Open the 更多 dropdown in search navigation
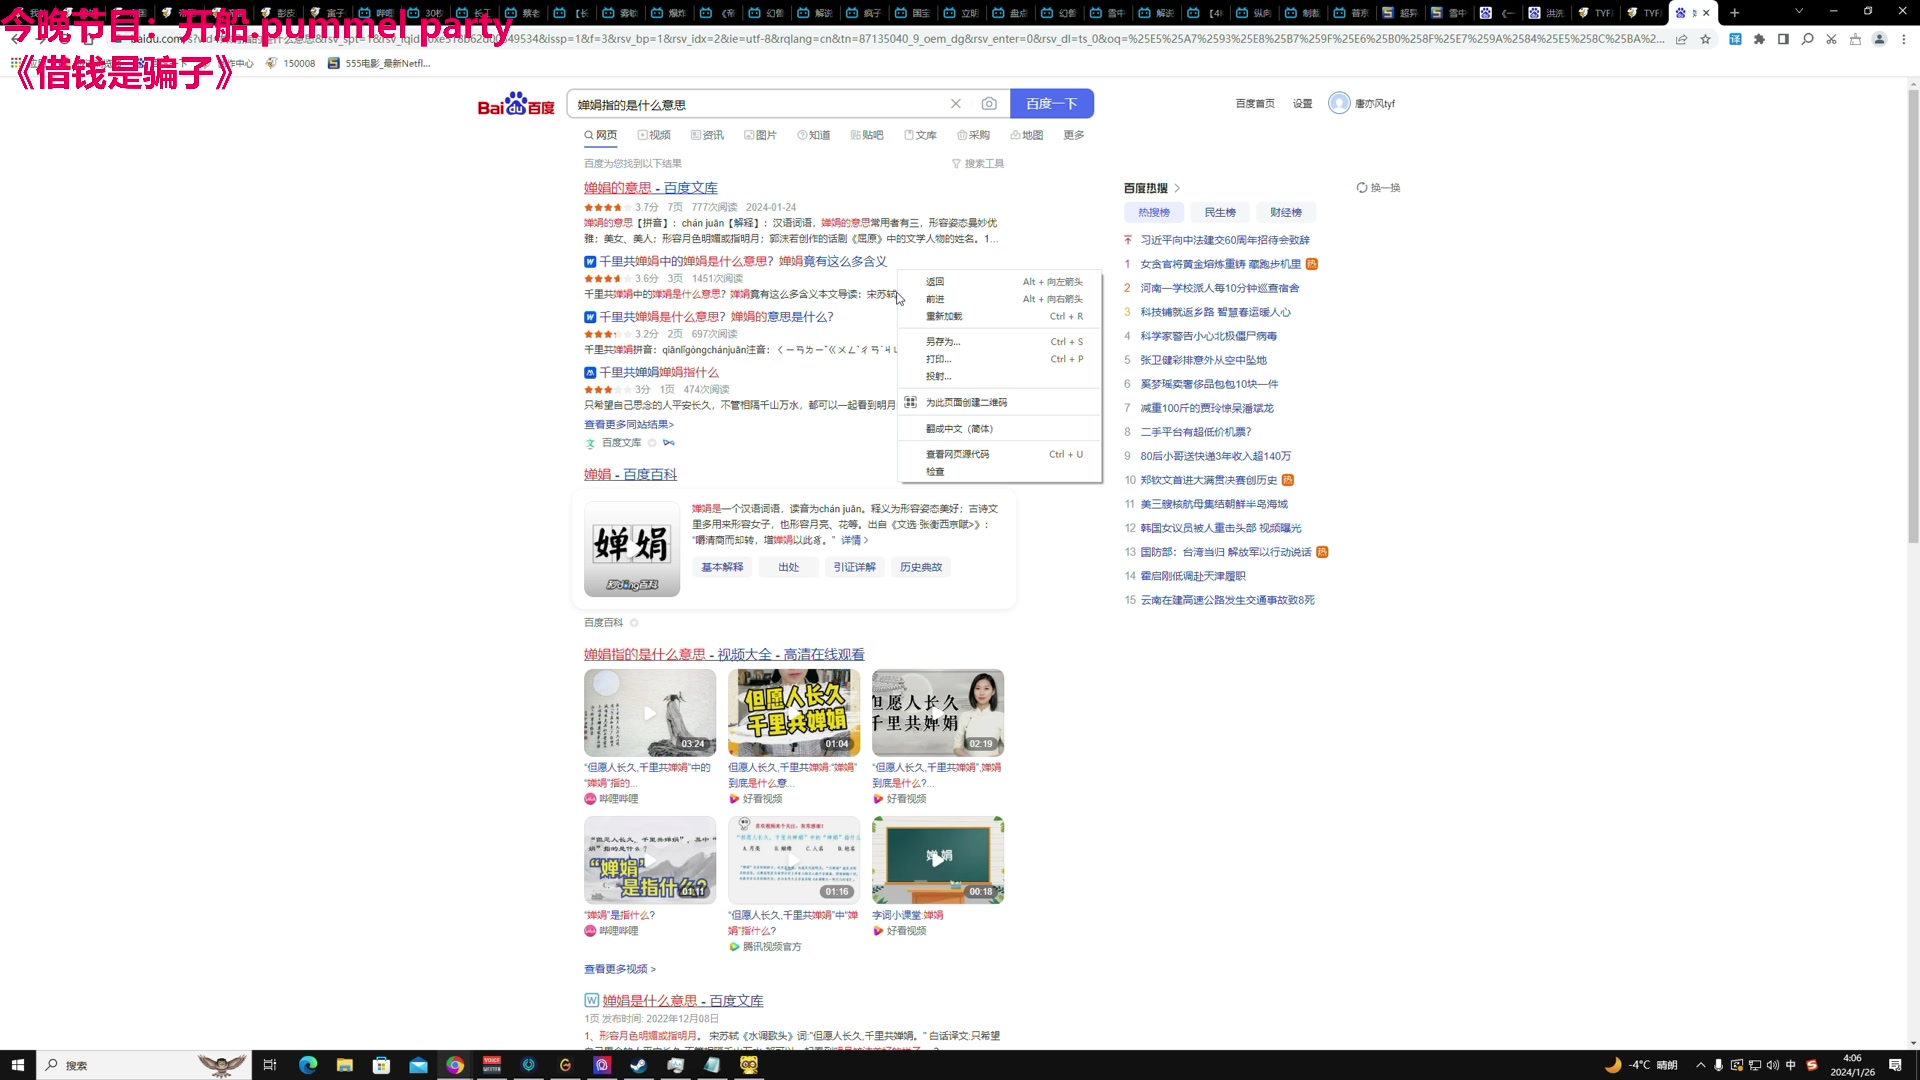 1072,134
